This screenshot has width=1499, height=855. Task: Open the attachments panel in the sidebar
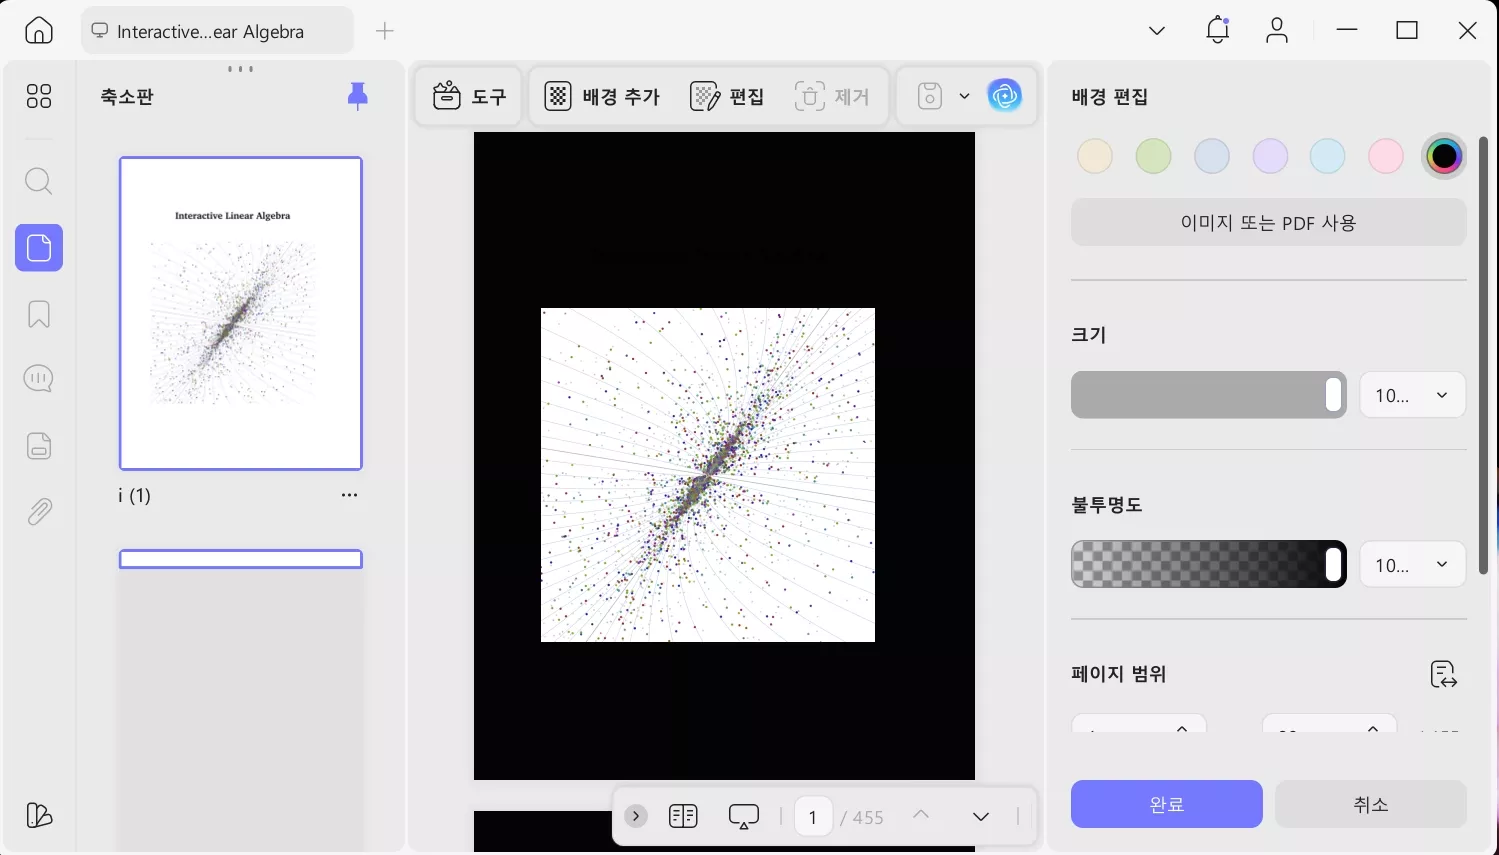(38, 511)
